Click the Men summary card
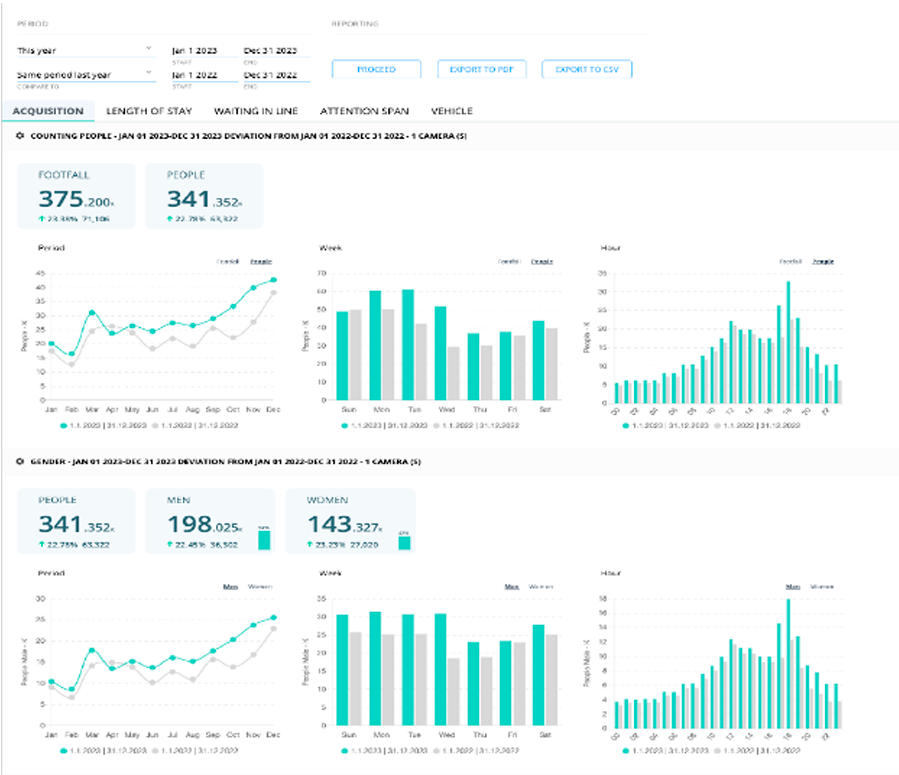The width and height of the screenshot is (899, 775). pyautogui.click(x=210, y=521)
